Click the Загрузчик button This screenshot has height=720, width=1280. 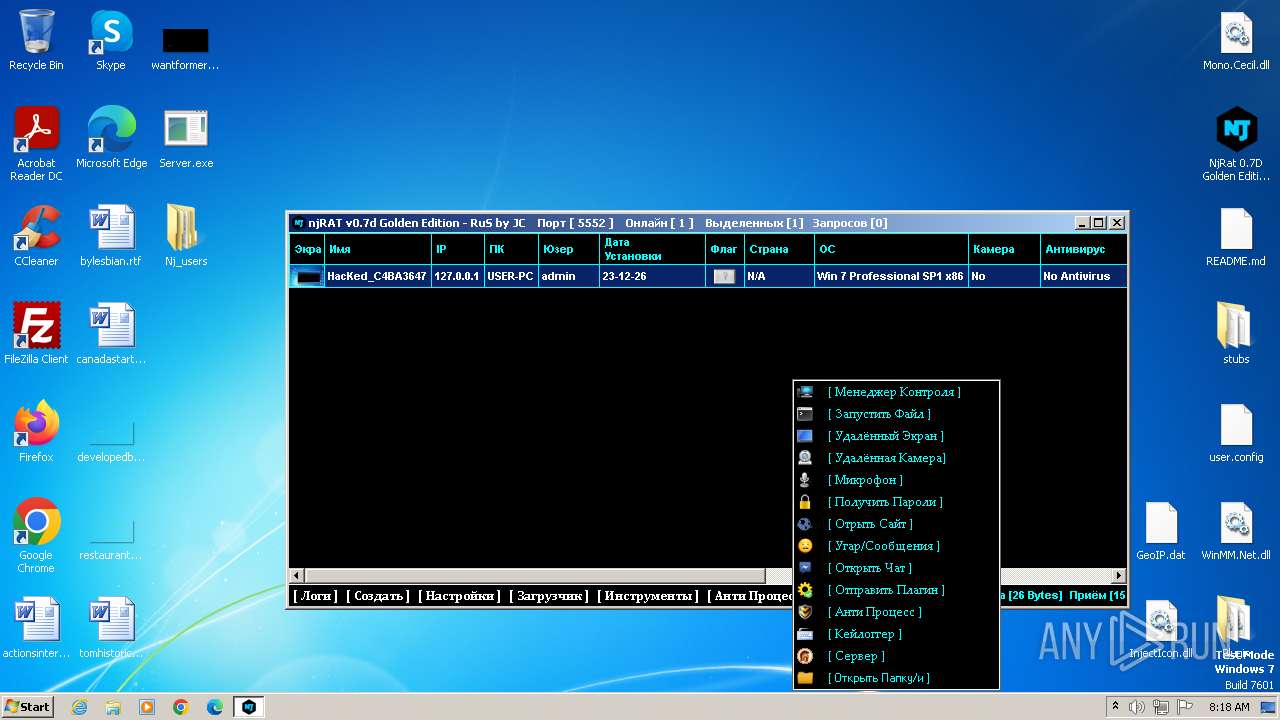(549, 596)
